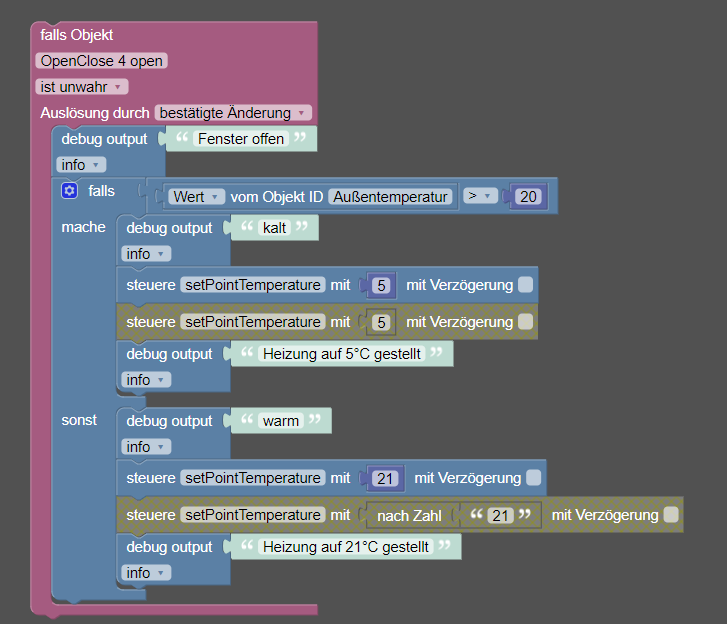
Task: Edit 'Heizung auf 5°C gestellt' text field
Action: point(342,354)
